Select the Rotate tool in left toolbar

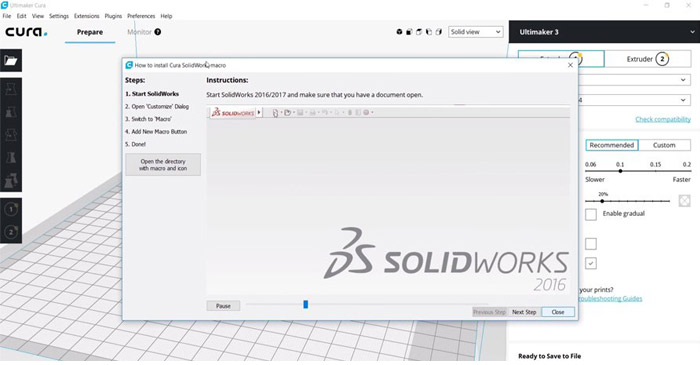point(11,135)
